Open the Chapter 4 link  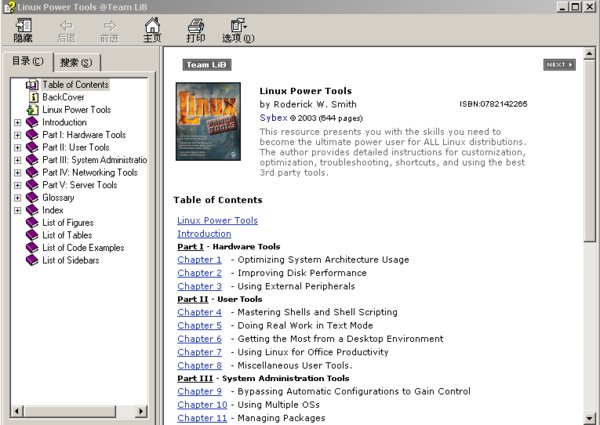click(199, 312)
